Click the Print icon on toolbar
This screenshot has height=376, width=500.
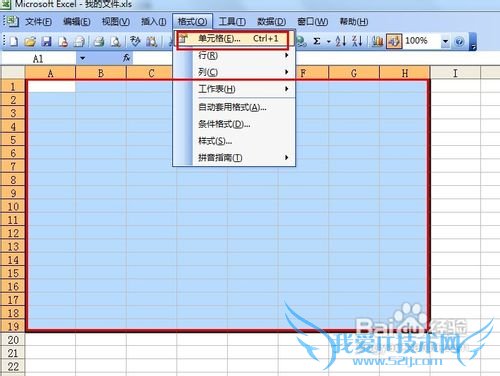click(98, 42)
